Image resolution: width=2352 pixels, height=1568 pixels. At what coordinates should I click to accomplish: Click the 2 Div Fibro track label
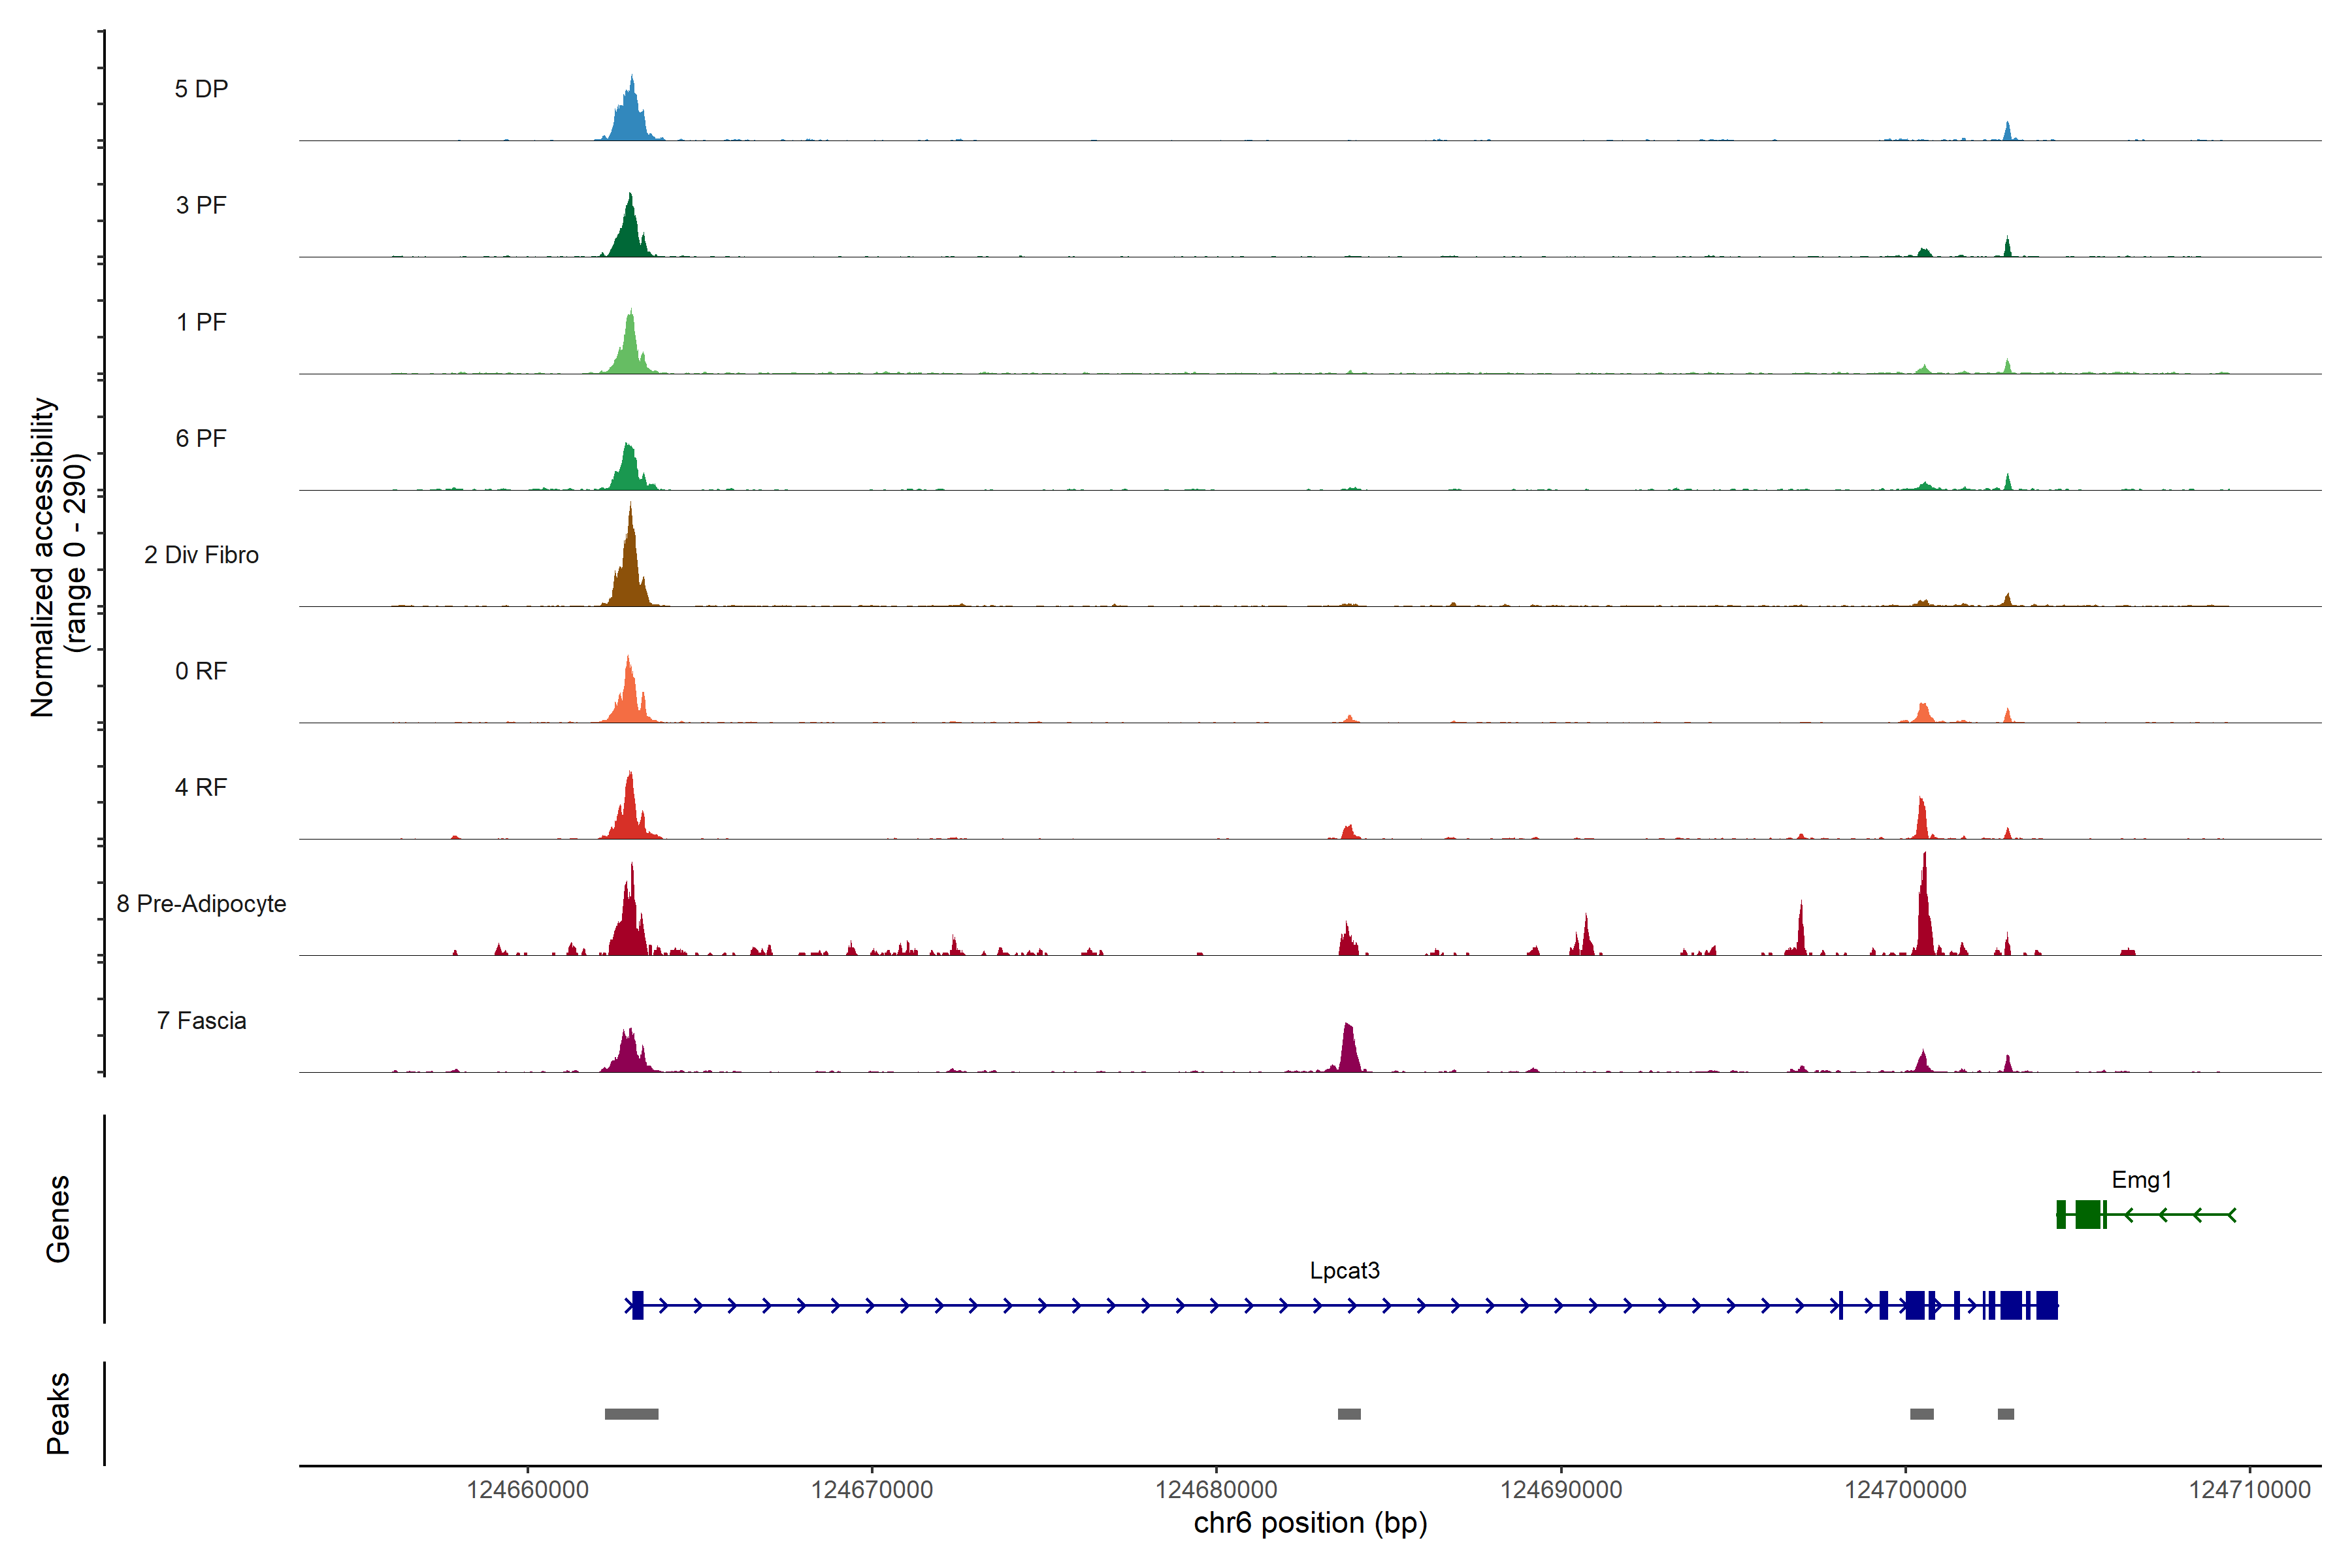[x=201, y=555]
